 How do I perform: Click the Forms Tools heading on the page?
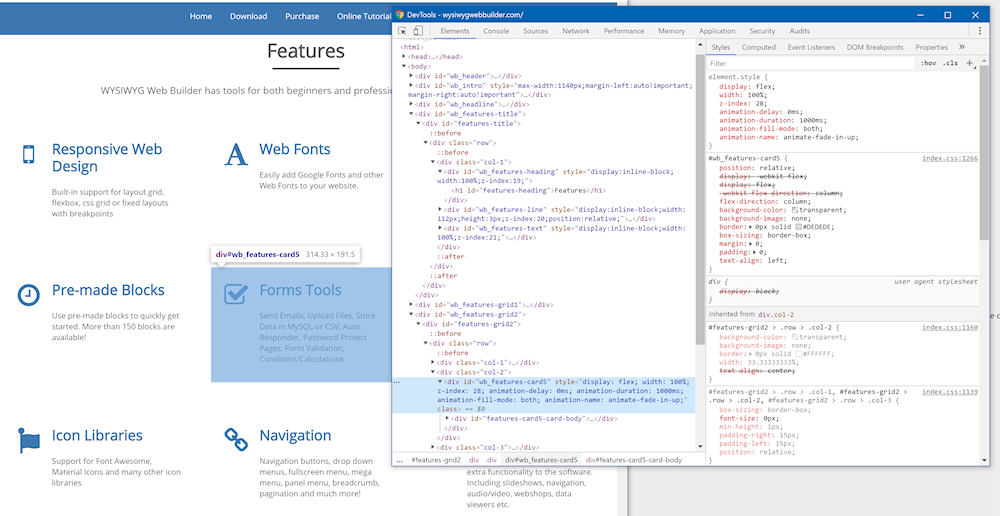(x=300, y=290)
